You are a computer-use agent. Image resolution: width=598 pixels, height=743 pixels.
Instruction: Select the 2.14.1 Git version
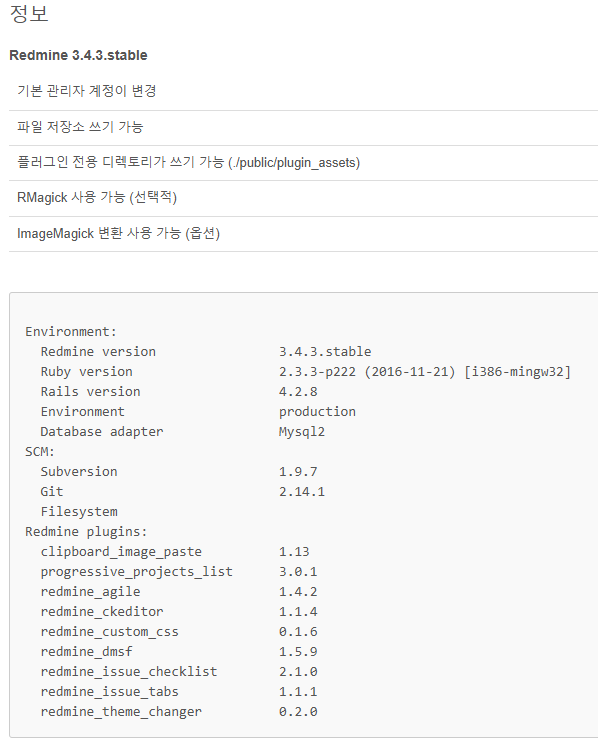(302, 491)
